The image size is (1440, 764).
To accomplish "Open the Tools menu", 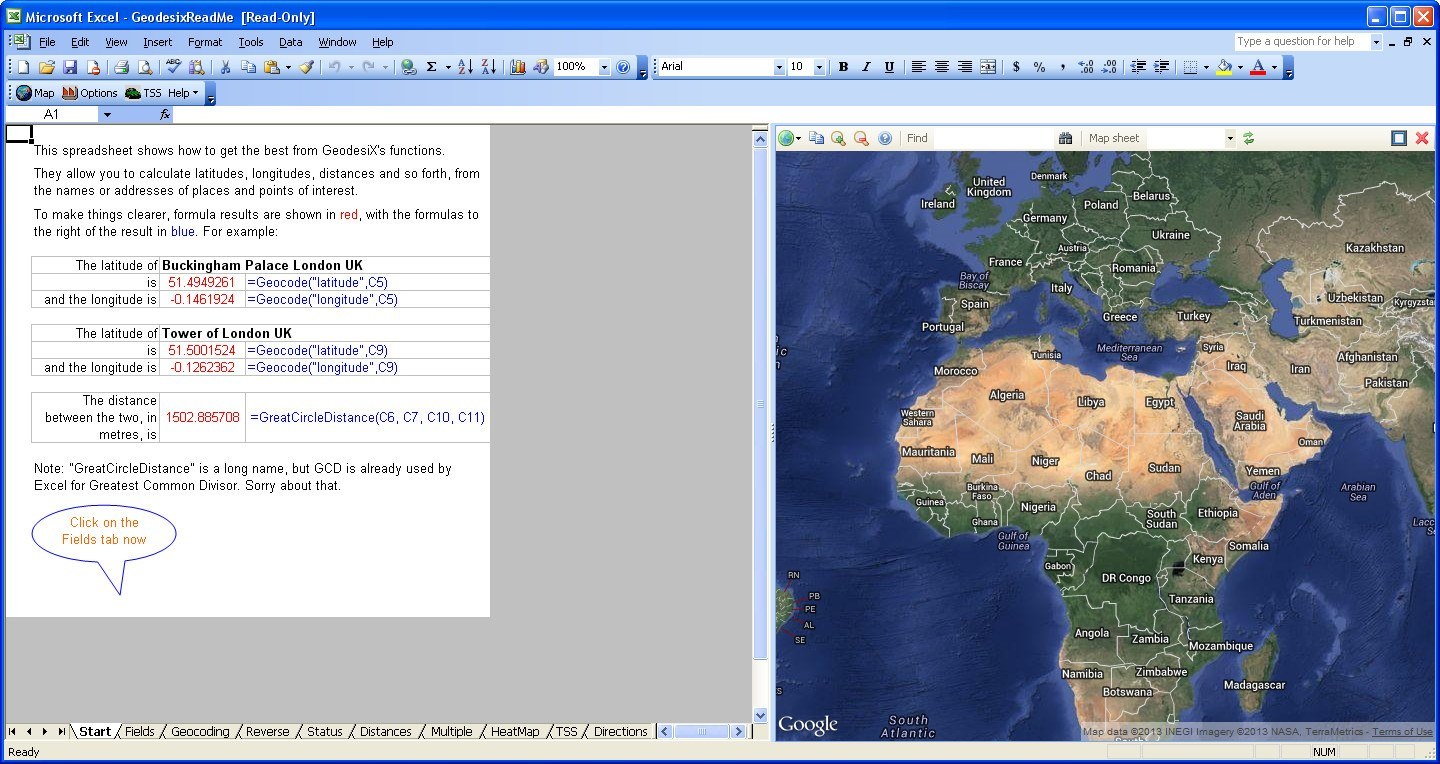I will pyautogui.click(x=251, y=42).
